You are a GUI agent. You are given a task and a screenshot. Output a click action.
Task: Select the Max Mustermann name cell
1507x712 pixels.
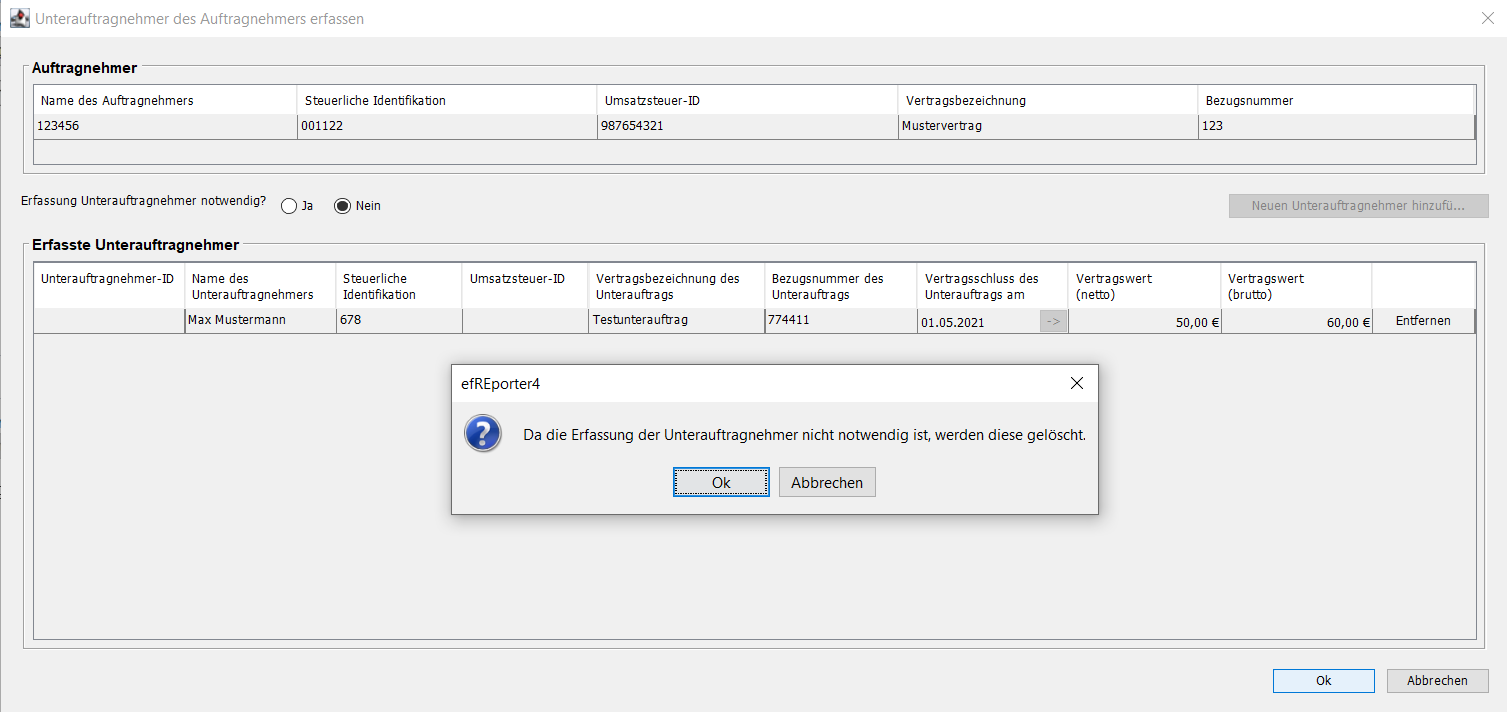[x=260, y=321]
